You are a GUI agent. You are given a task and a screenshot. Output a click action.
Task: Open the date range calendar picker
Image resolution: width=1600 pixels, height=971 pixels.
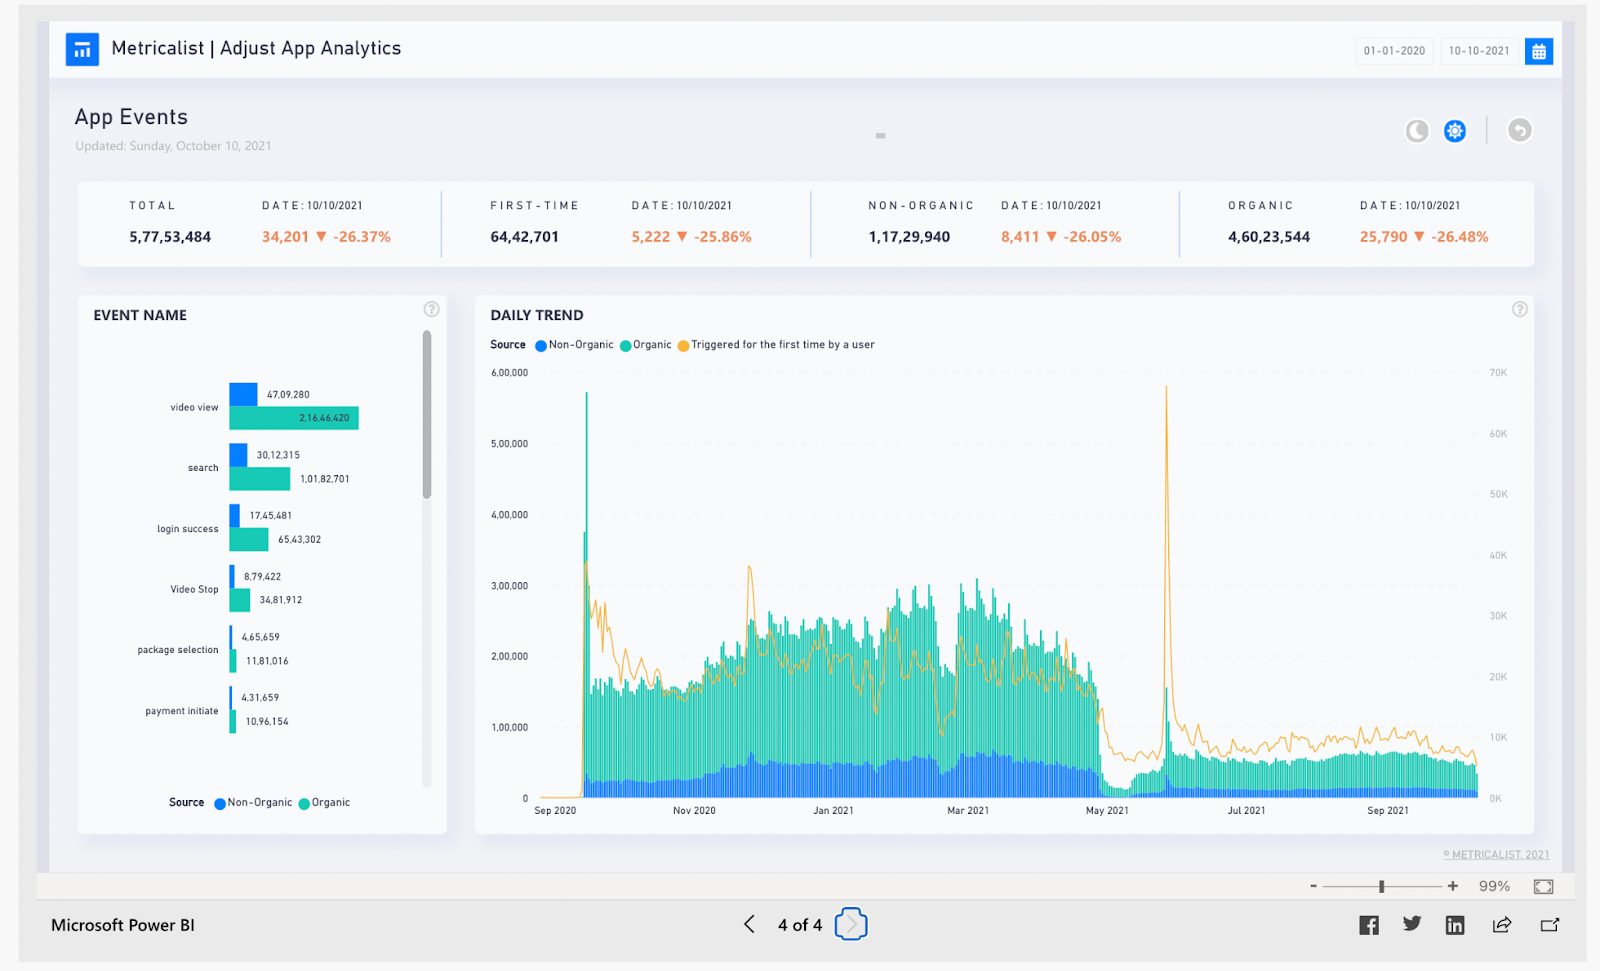(1538, 51)
